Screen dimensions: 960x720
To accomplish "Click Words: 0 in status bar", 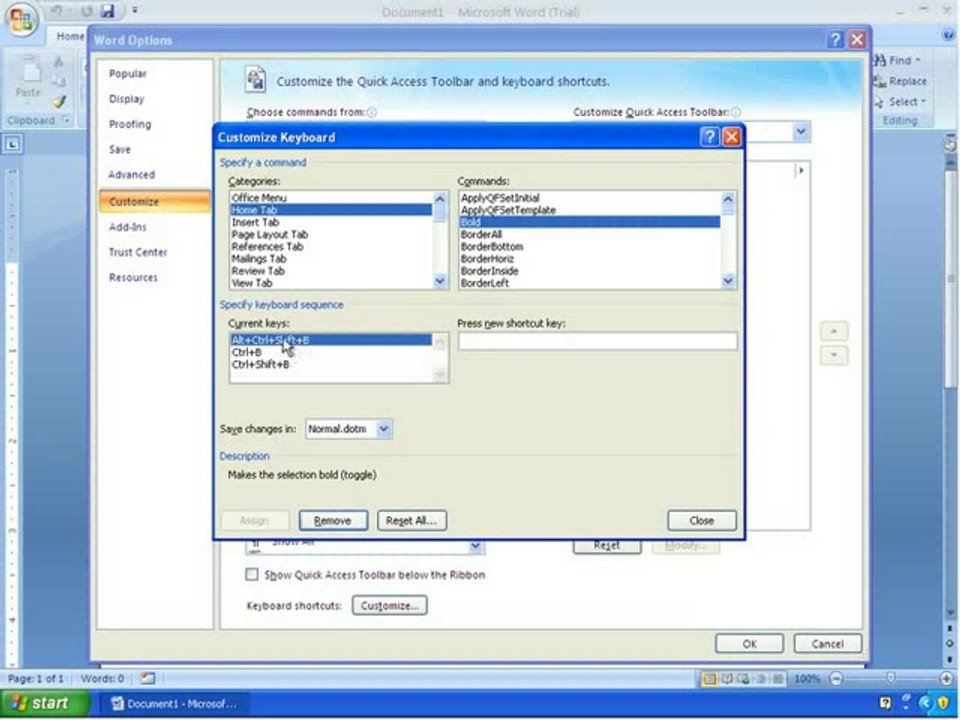I will (102, 678).
